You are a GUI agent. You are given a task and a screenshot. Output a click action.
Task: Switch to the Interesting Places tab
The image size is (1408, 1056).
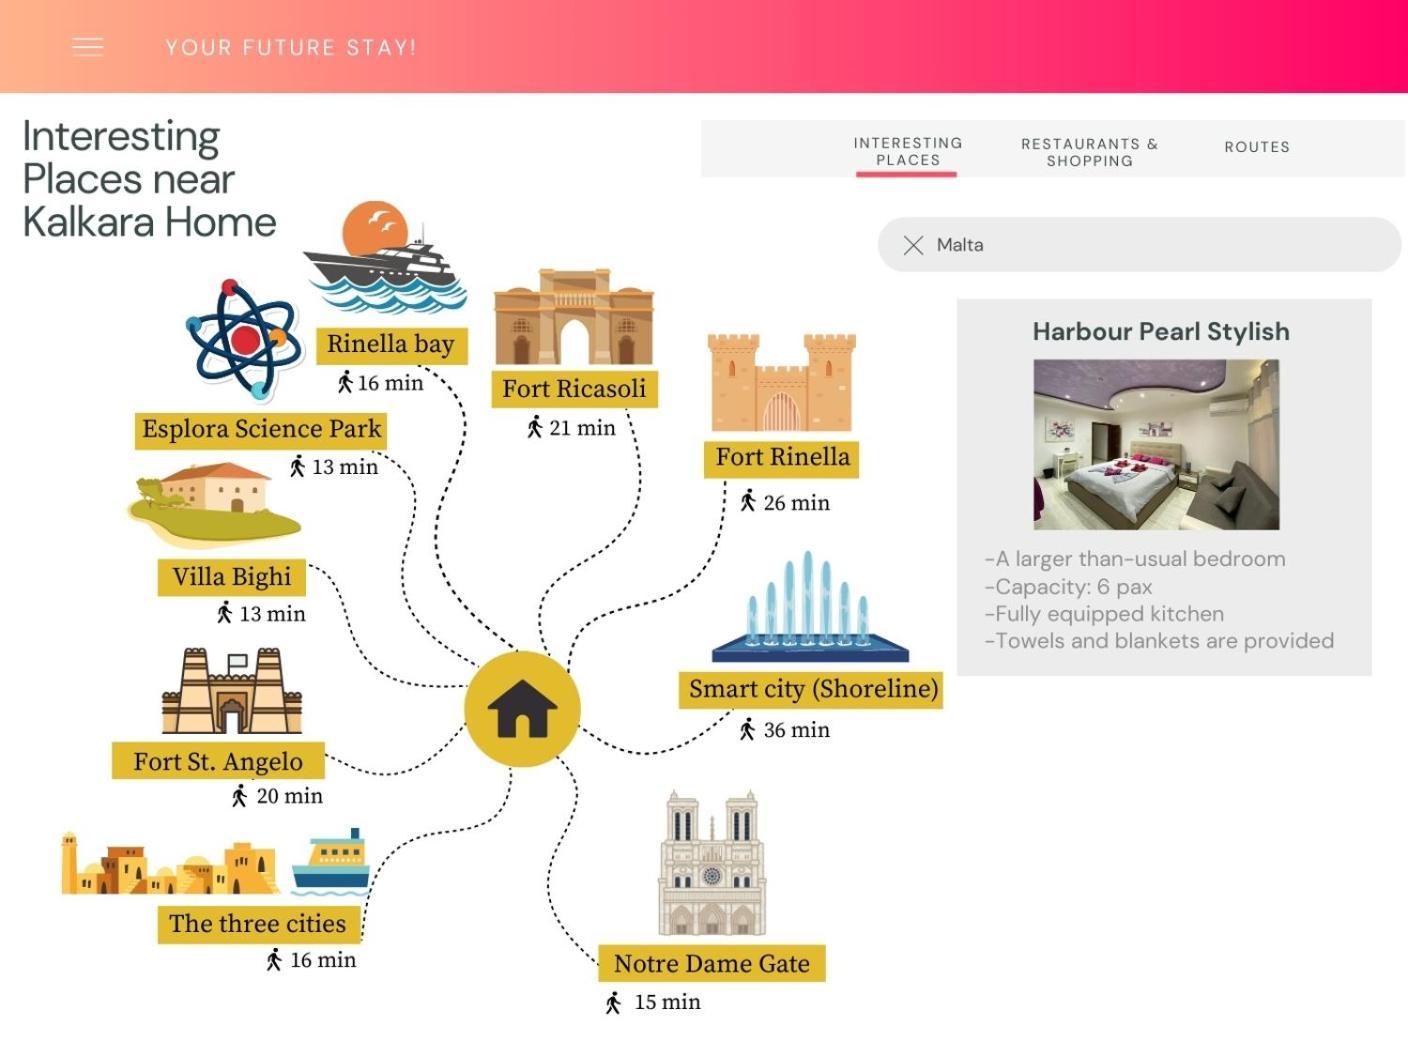coord(907,151)
